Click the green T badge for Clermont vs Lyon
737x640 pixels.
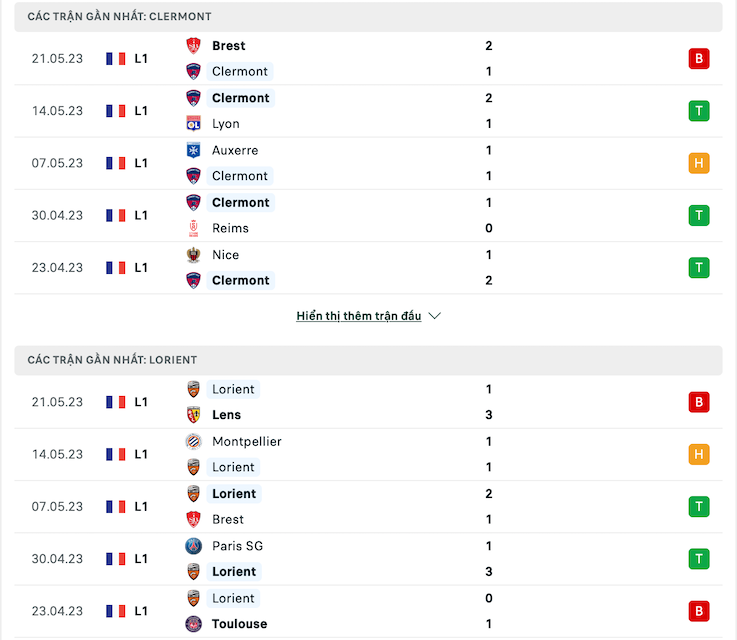coord(699,111)
